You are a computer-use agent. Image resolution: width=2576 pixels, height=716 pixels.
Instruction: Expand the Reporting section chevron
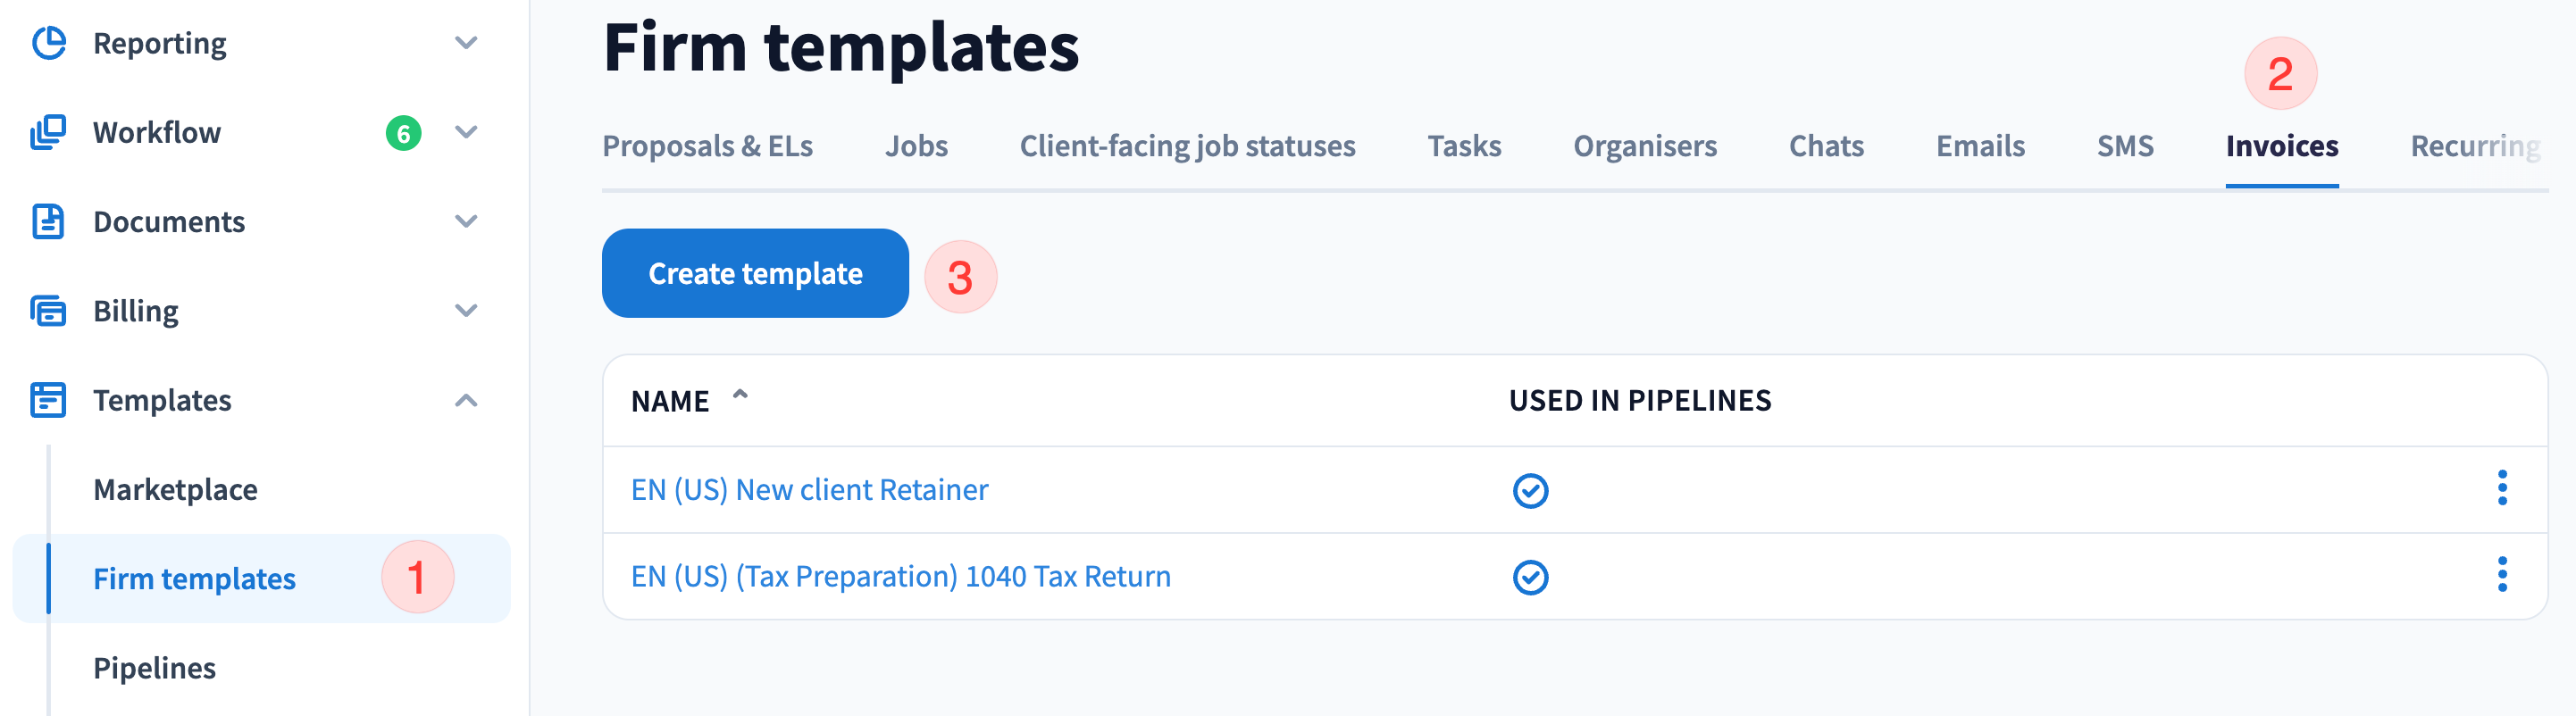[466, 43]
